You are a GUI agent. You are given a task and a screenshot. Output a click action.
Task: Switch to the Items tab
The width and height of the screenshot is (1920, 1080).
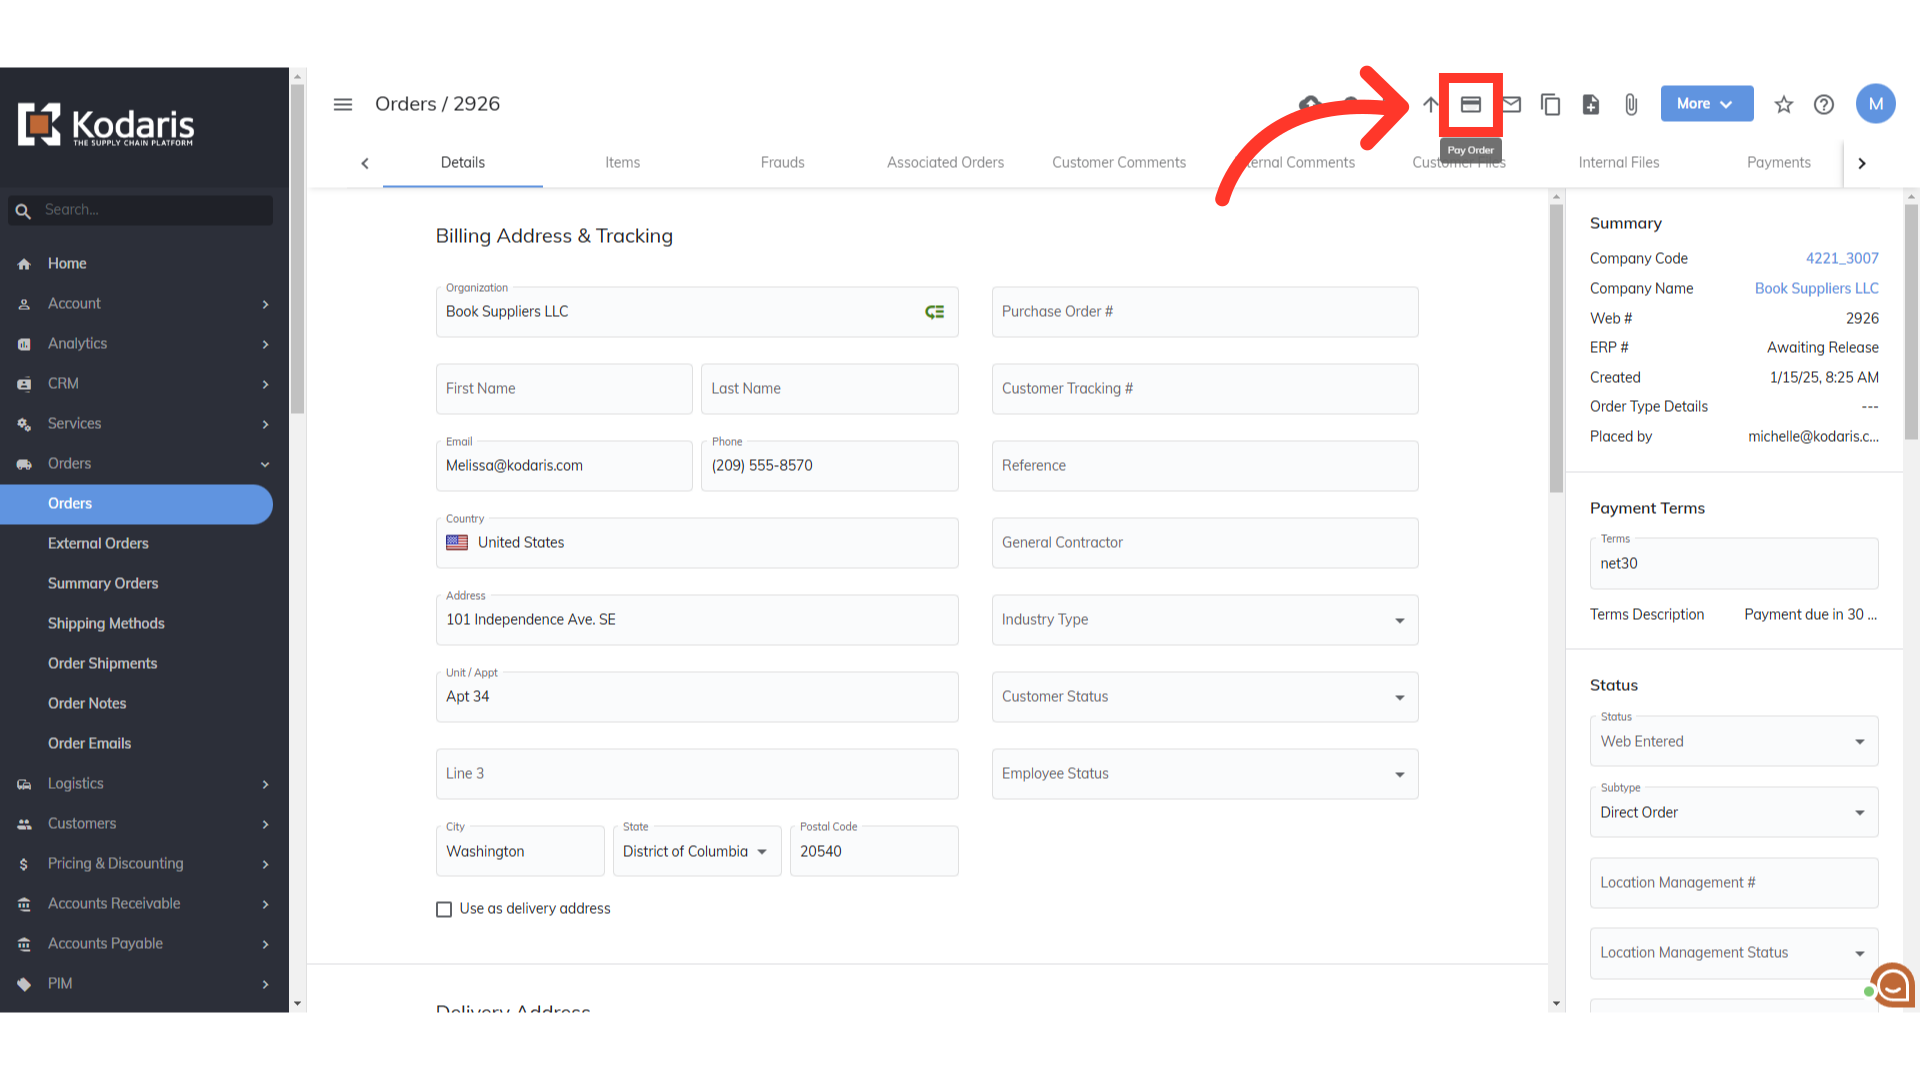622,162
